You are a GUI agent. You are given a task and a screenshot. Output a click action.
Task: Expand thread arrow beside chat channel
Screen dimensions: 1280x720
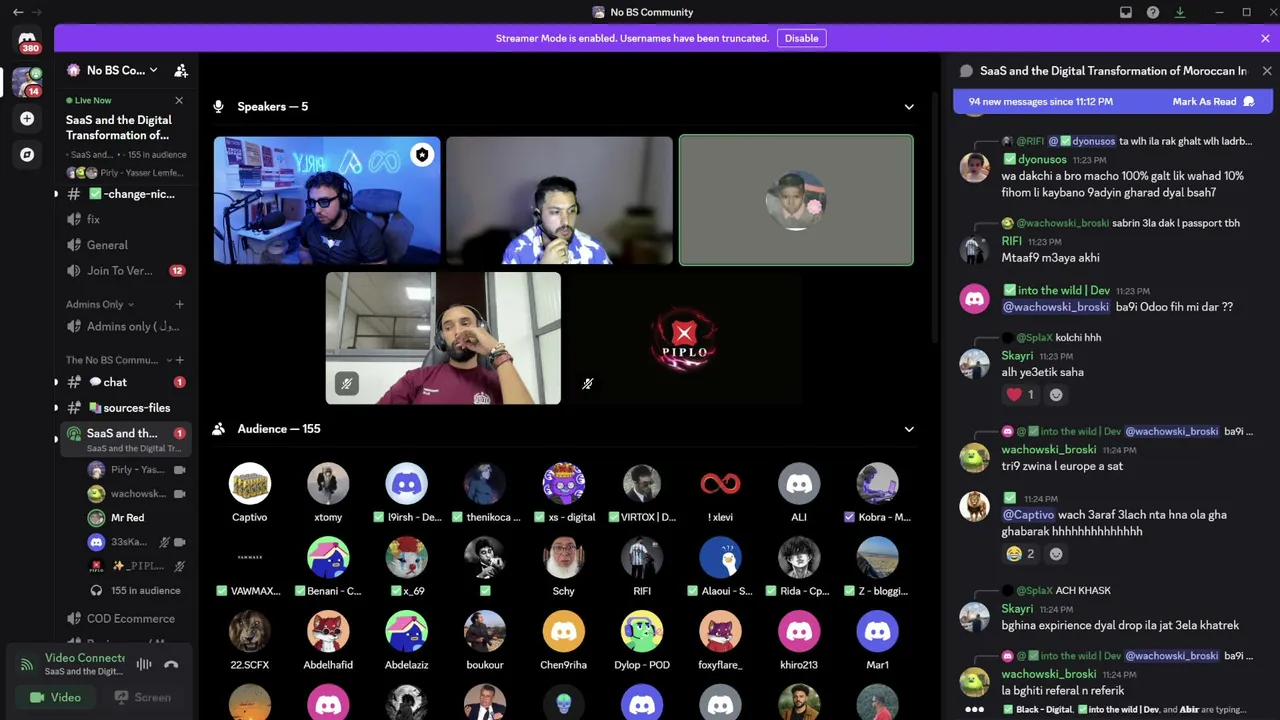(56, 382)
